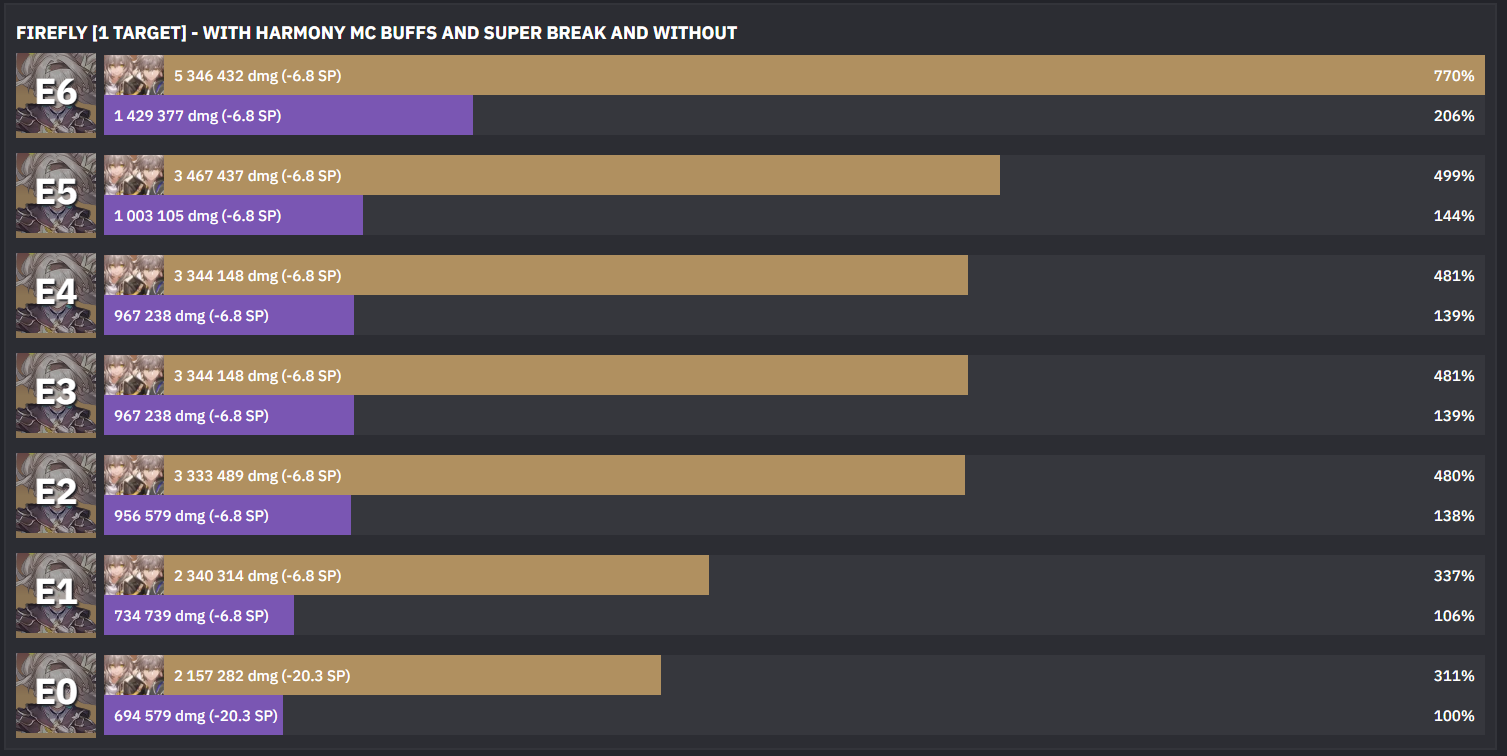1507x756 pixels.
Task: Click the Firefly [1 Target] chart title
Action: [377, 33]
